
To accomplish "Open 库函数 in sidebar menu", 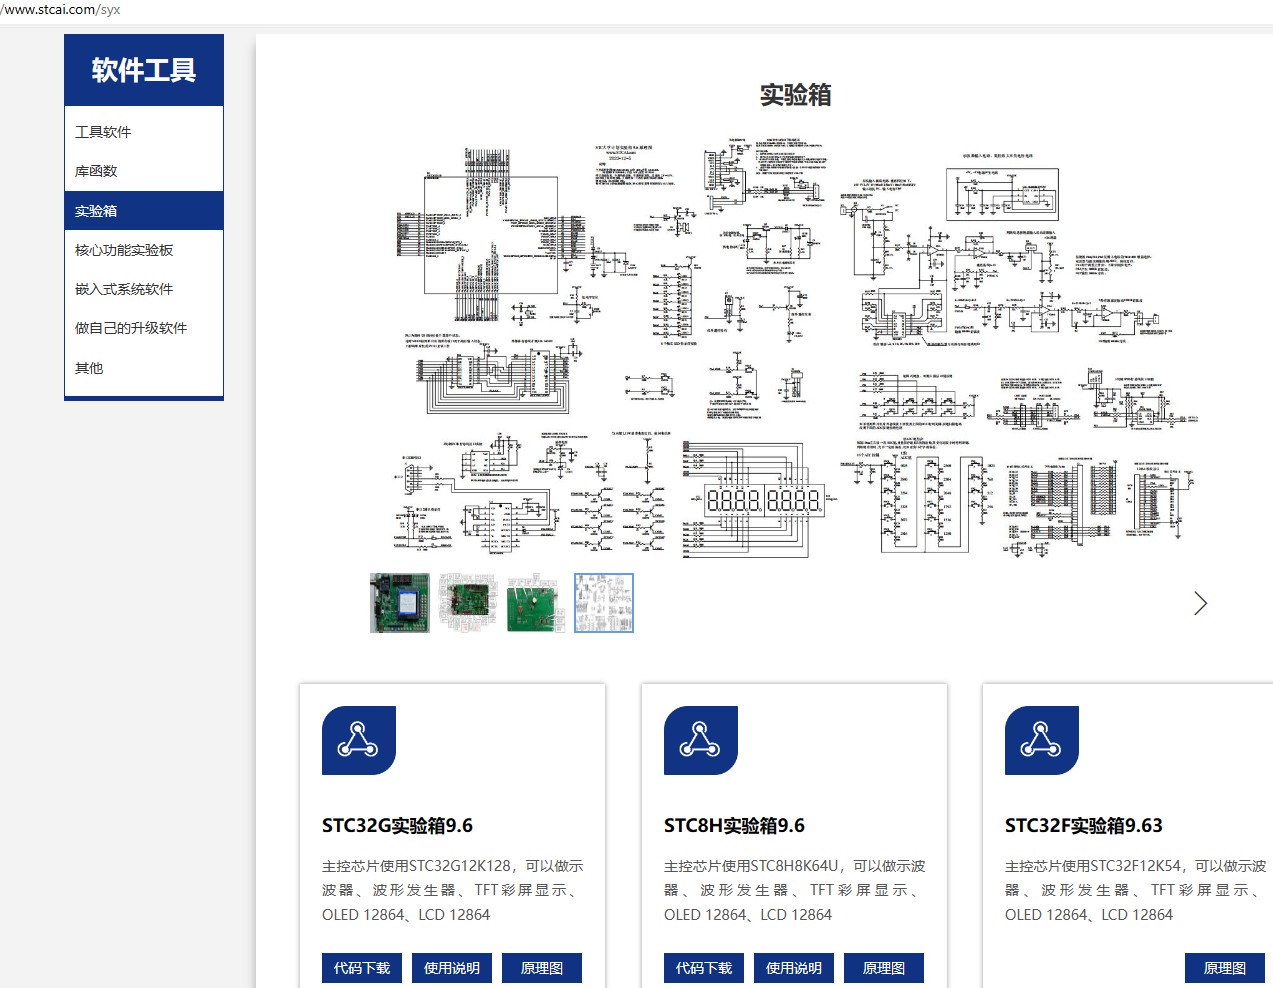I will point(144,171).
